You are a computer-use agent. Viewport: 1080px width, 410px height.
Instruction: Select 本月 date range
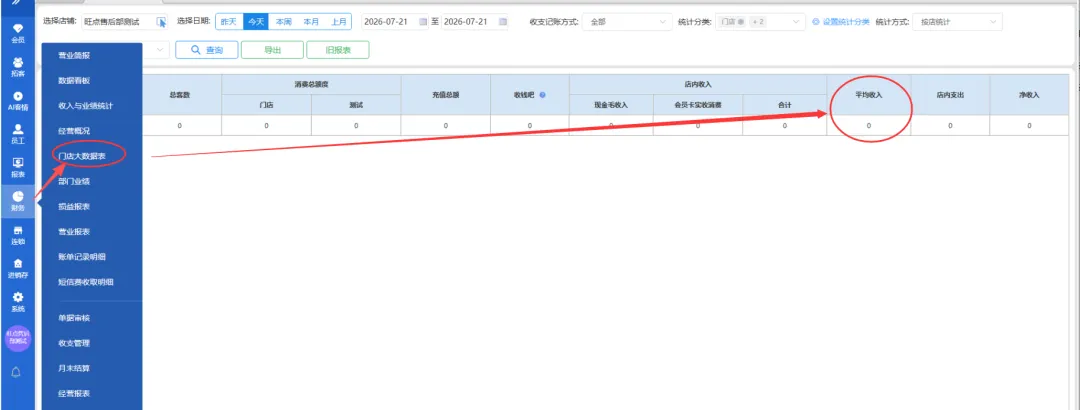(x=311, y=22)
